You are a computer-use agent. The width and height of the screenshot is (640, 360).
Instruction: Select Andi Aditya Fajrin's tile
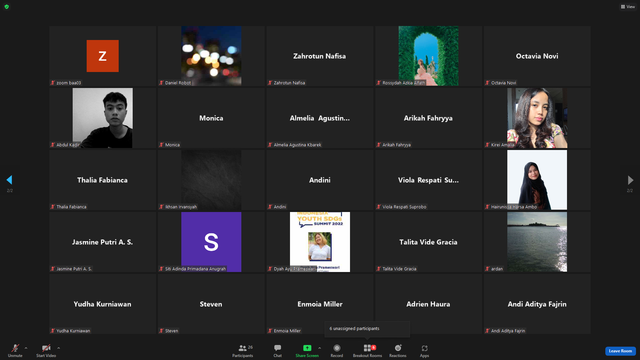[537, 304]
